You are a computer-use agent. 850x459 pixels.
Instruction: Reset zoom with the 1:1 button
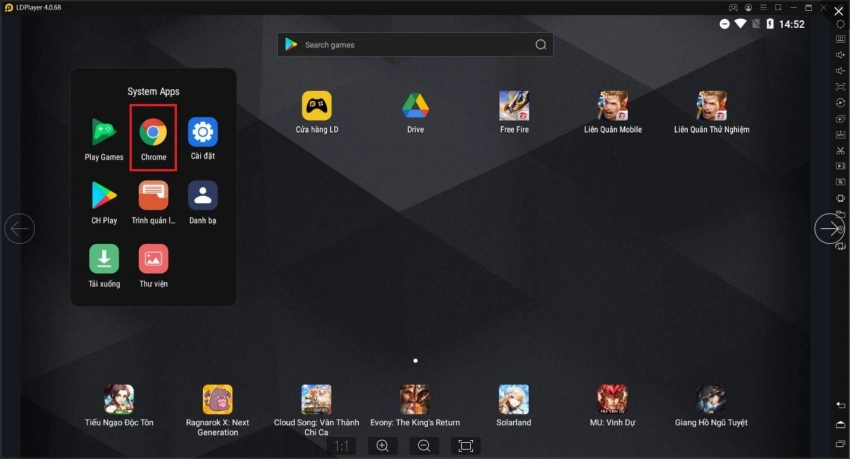[341, 446]
